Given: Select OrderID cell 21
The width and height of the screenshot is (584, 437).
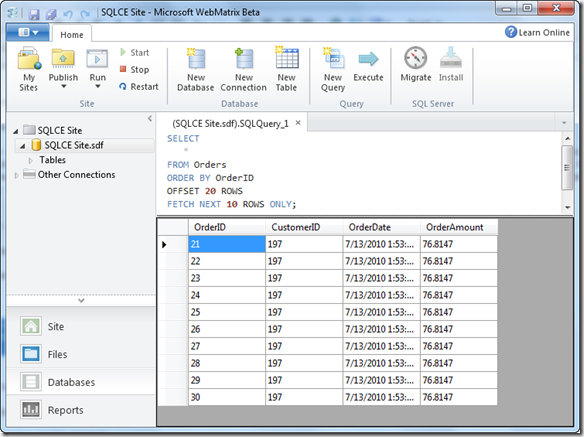Looking at the screenshot, I should click(226, 244).
